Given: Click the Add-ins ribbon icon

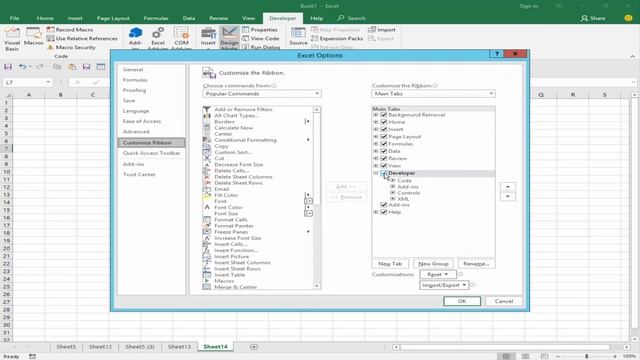Looking at the screenshot, I should 135,38.
